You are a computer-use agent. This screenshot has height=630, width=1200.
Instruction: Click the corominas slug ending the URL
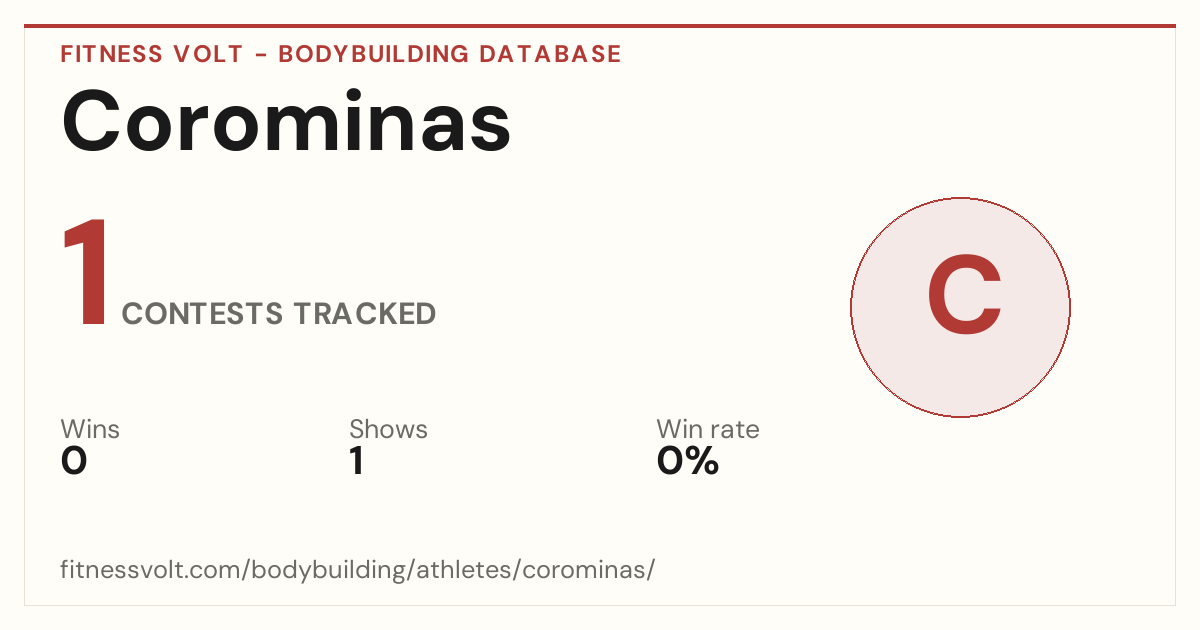584,571
